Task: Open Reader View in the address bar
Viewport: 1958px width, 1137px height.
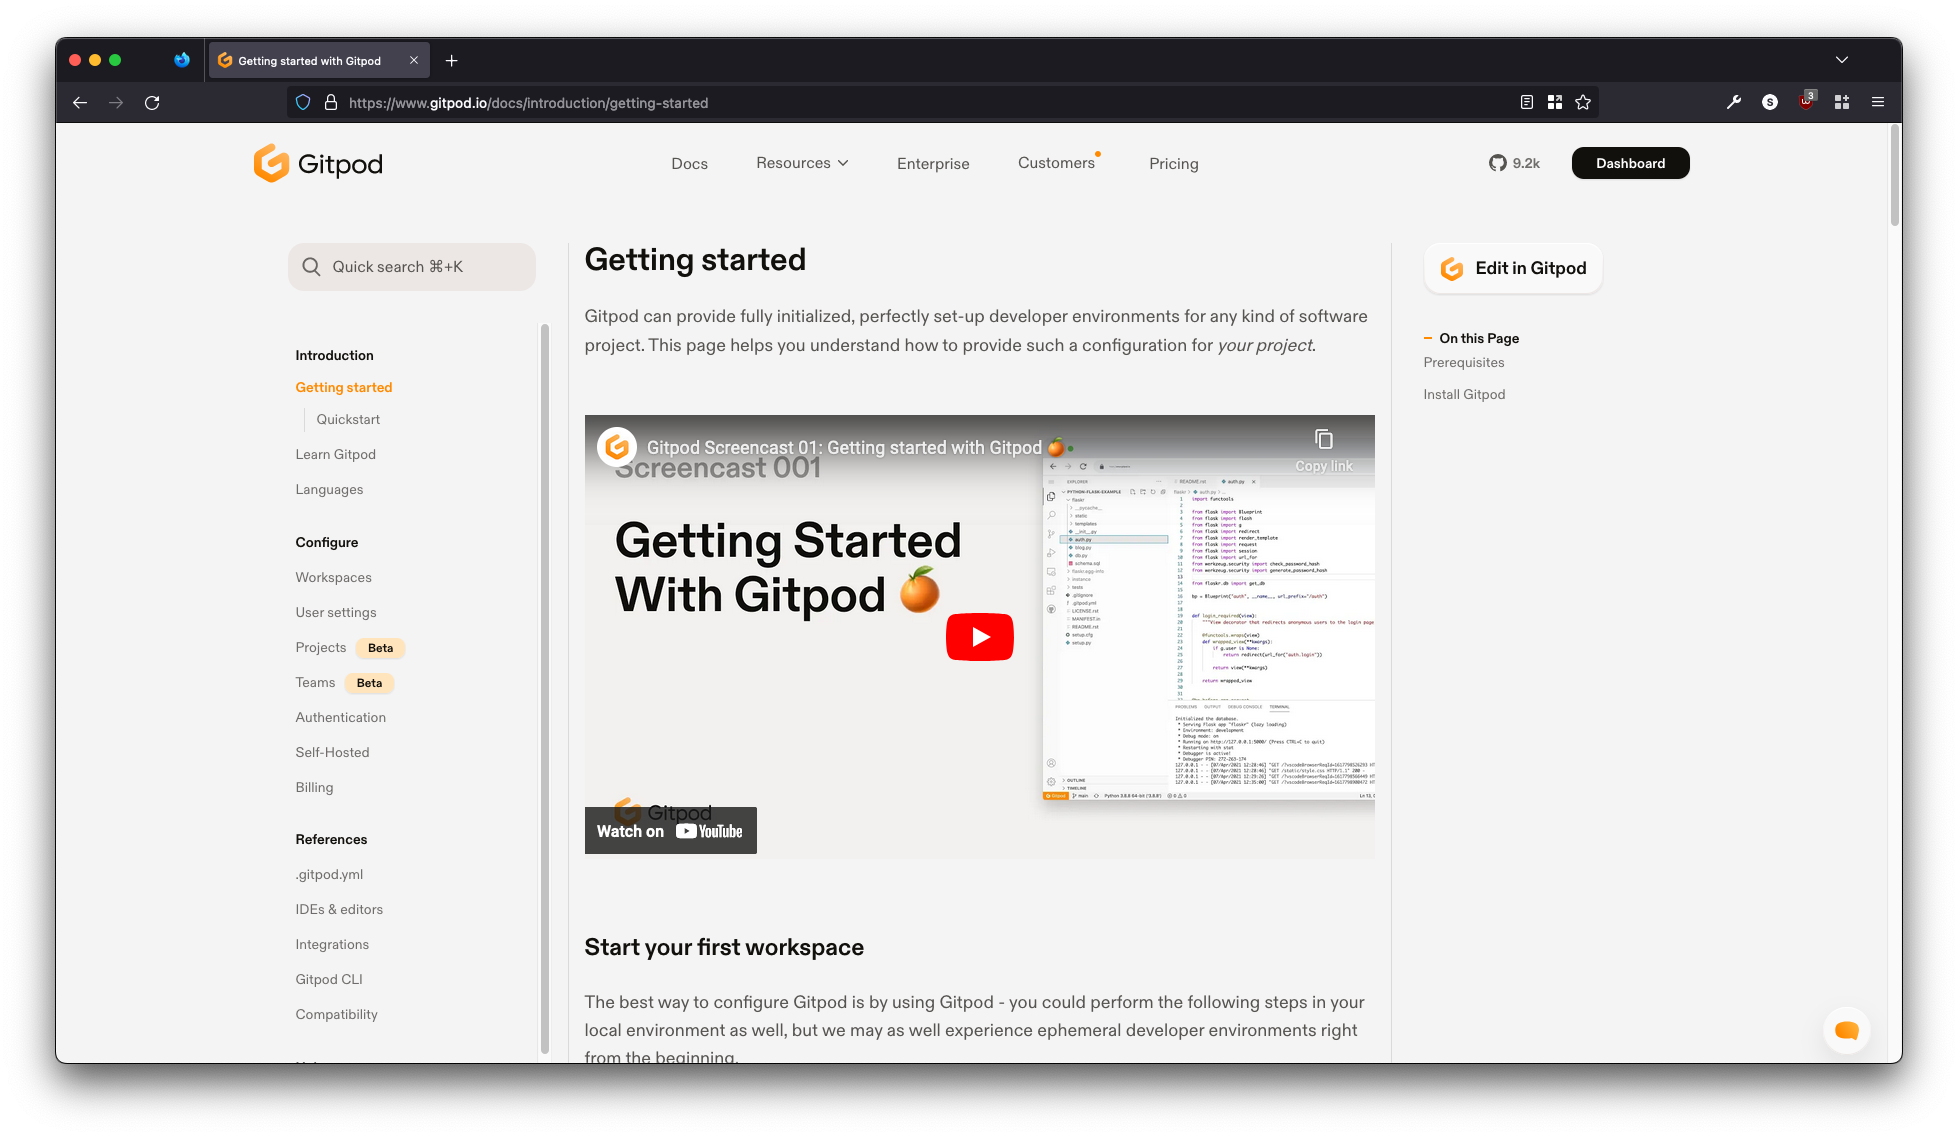Action: coord(1526,102)
